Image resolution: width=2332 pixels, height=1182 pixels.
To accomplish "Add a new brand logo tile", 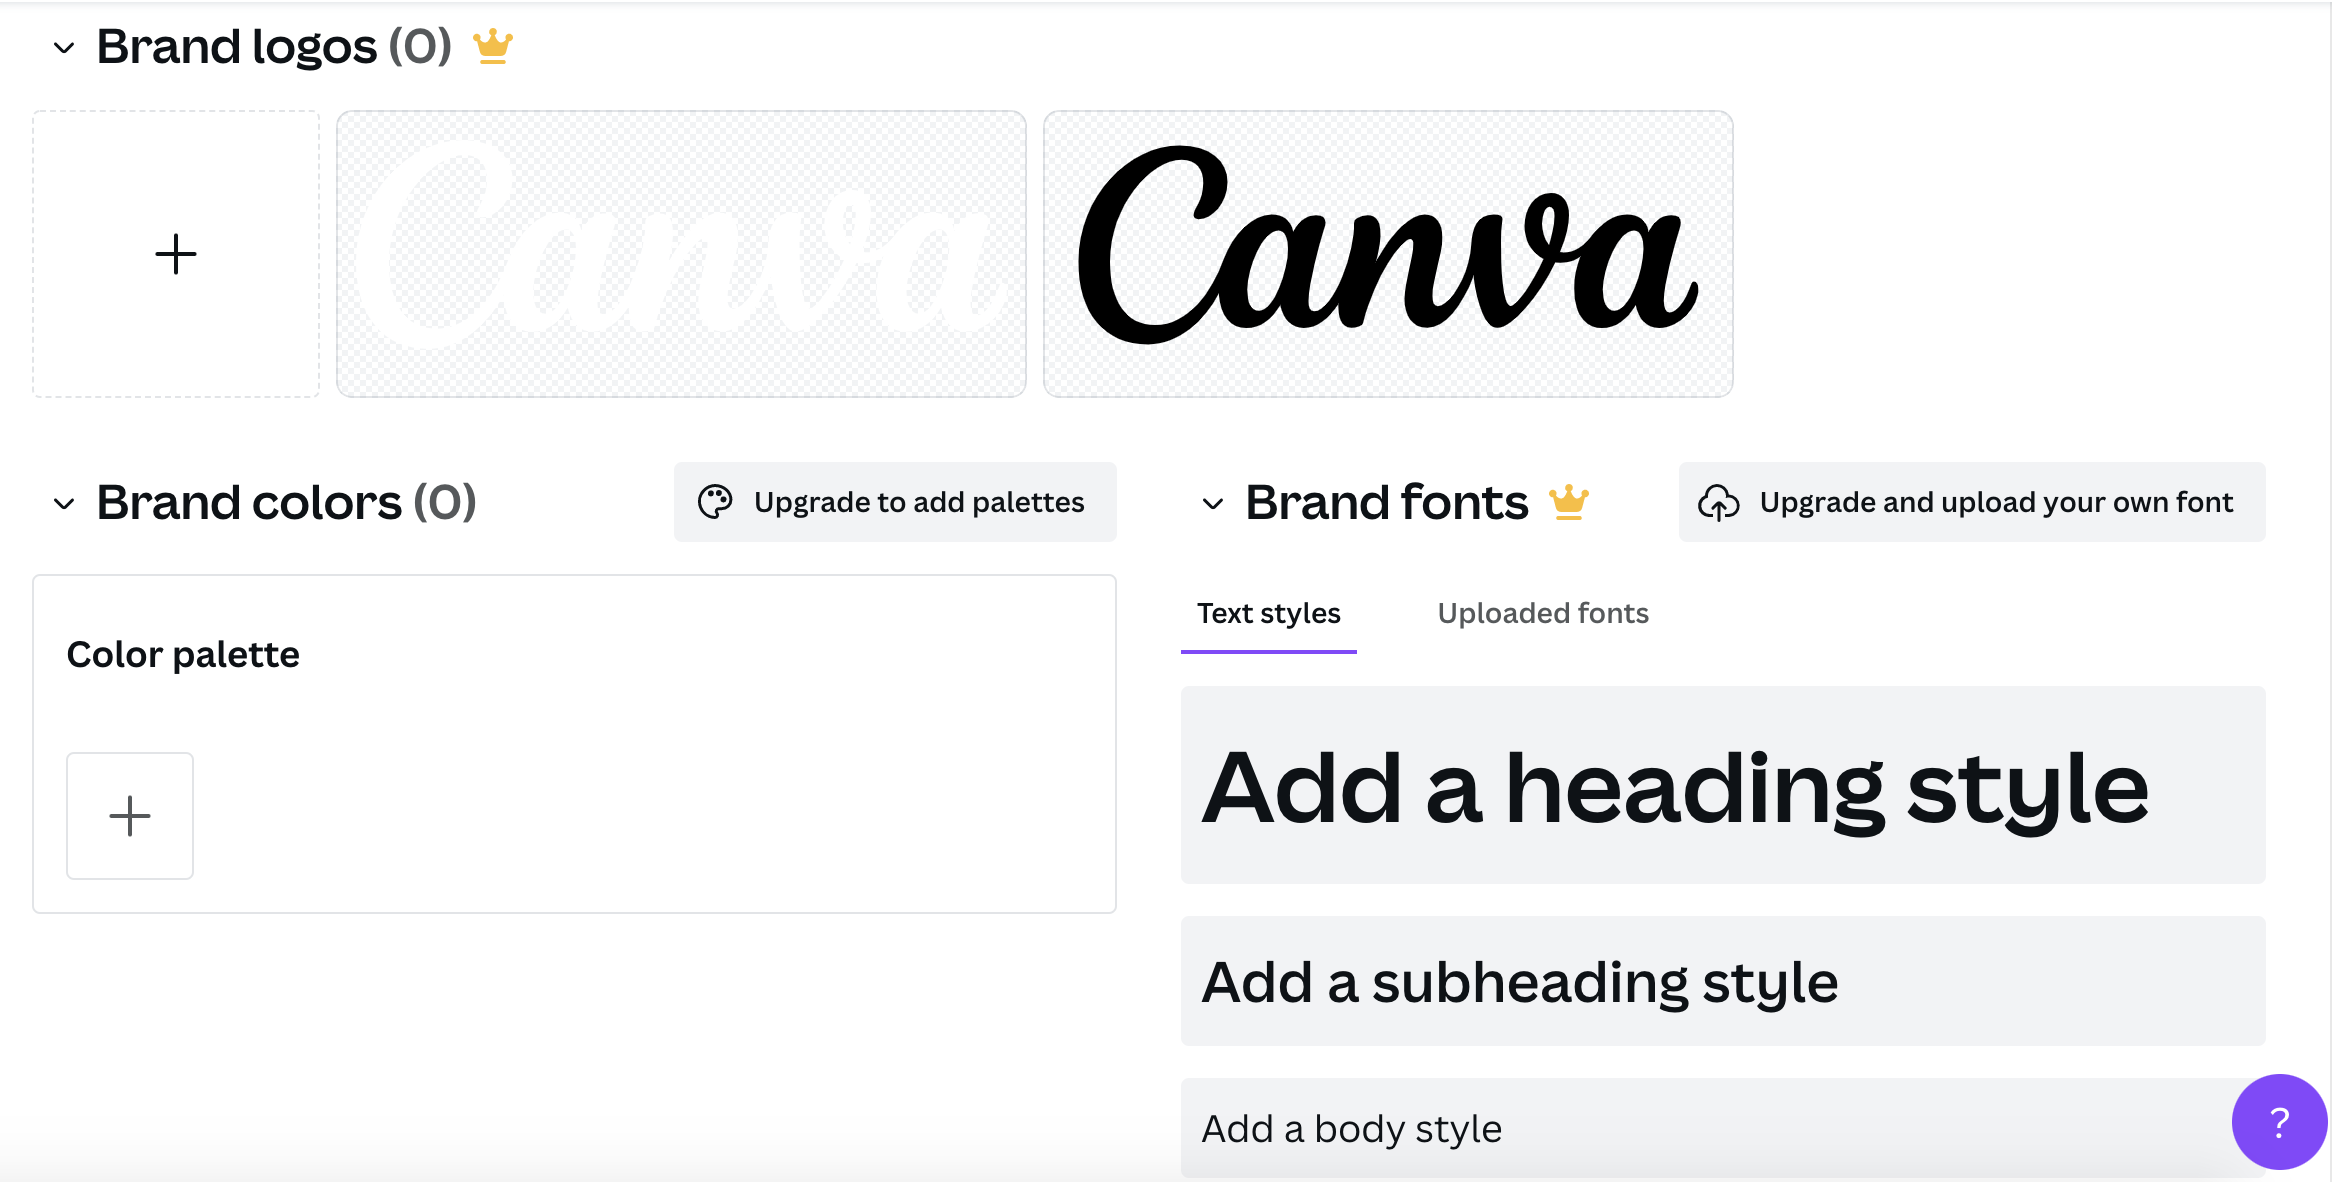I will coord(176,254).
